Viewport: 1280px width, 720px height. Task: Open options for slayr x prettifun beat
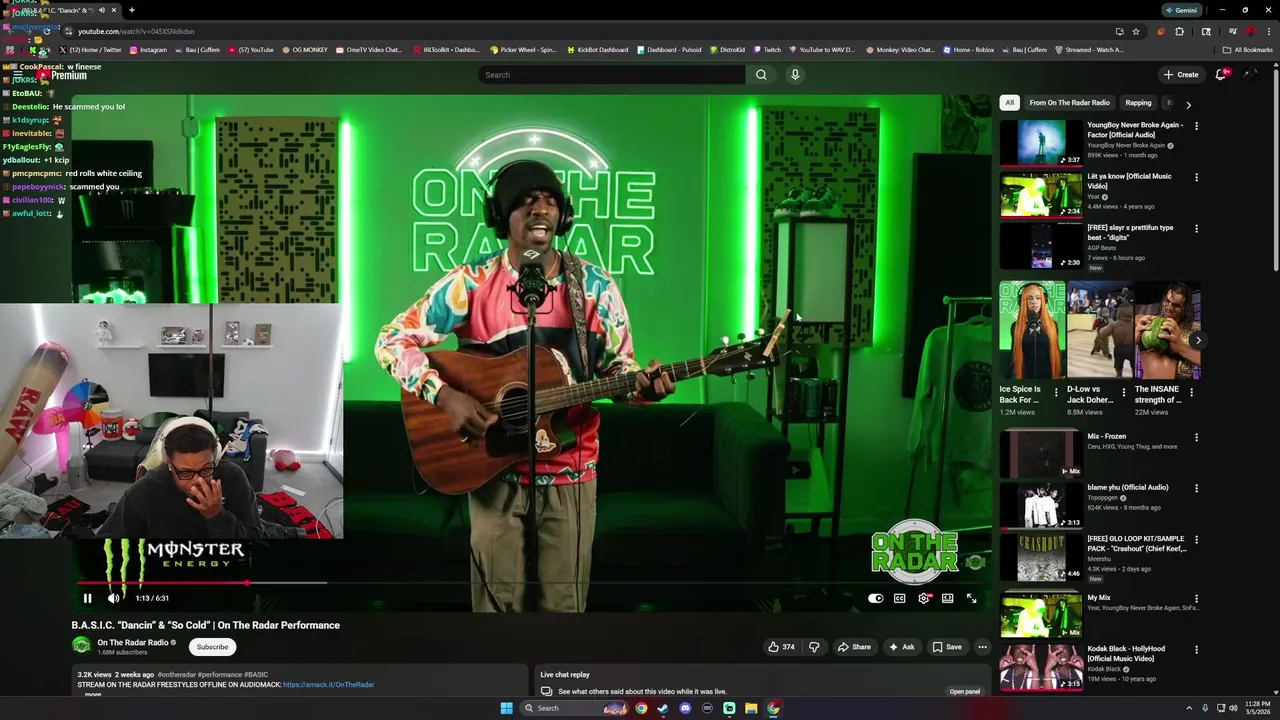tap(1196, 228)
